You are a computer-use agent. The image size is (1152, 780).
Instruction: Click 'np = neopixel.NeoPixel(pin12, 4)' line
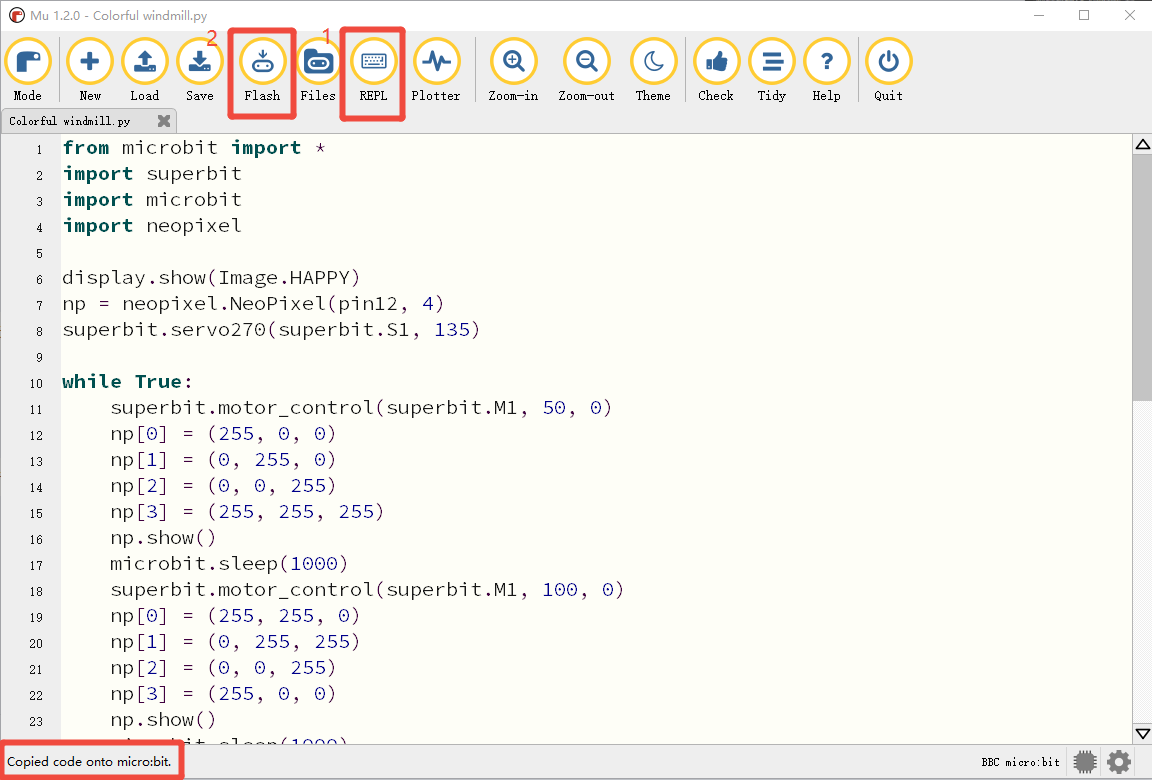pyautogui.click(x=253, y=304)
